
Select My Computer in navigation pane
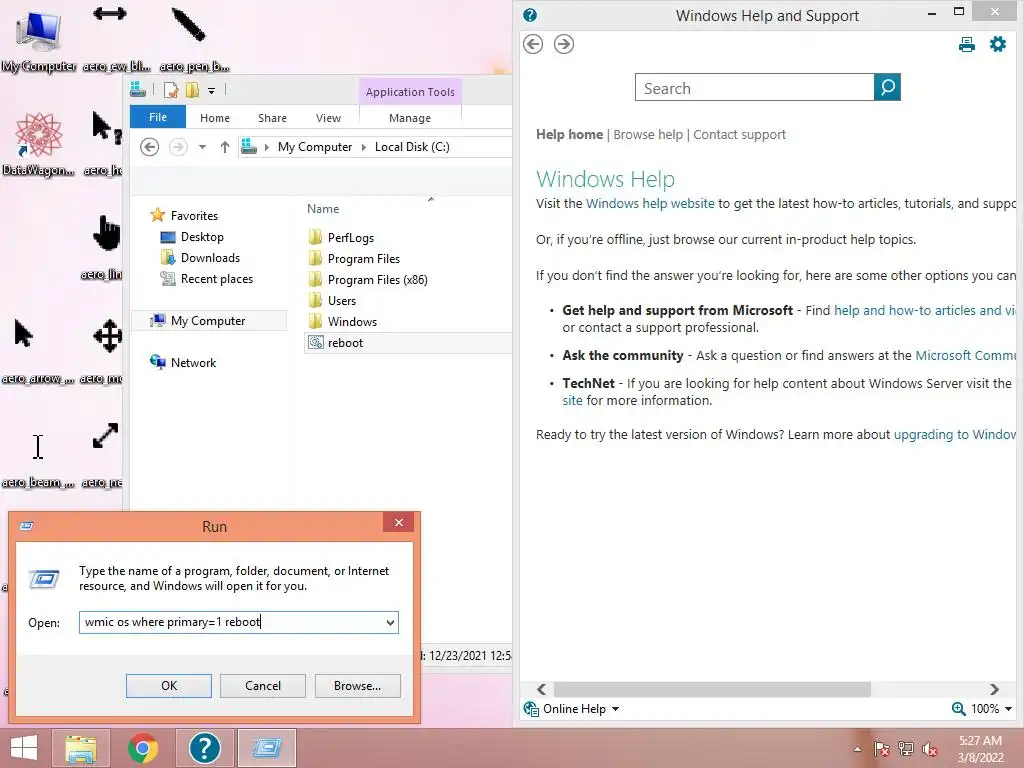[208, 321]
